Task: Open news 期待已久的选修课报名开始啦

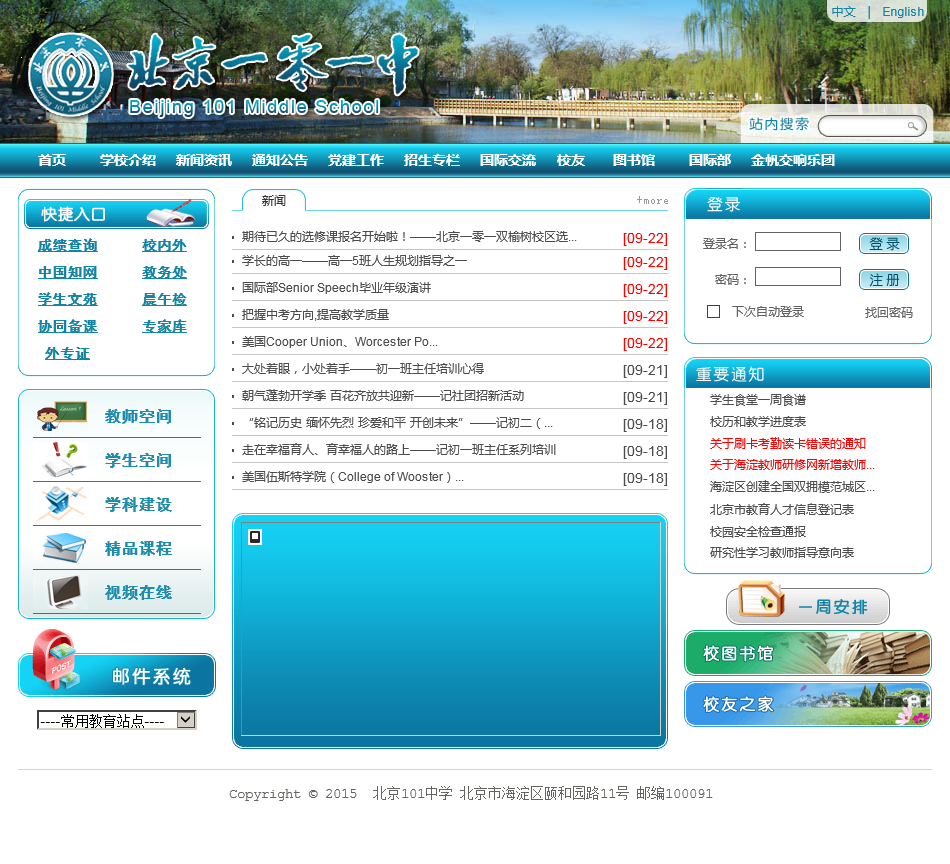Action: tap(409, 236)
